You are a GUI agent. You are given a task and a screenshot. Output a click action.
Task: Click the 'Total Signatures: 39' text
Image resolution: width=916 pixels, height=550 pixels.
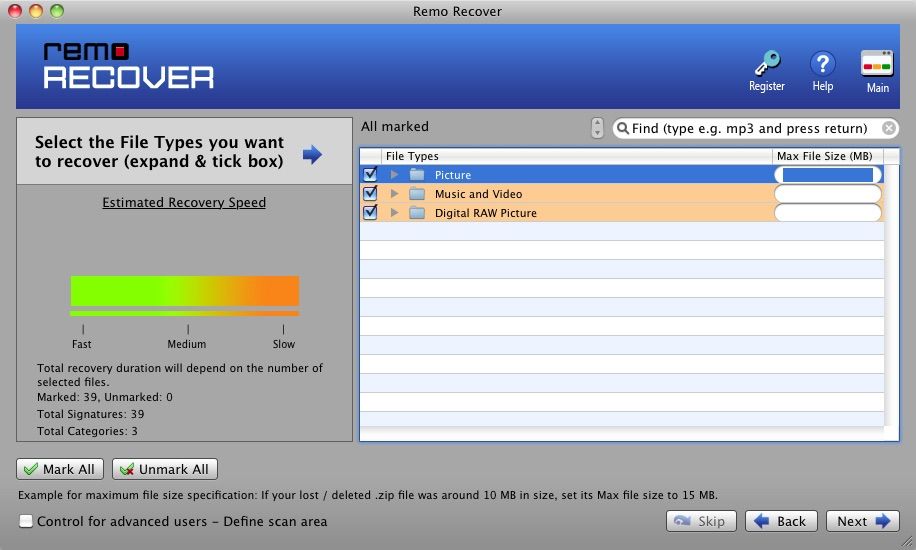[x=91, y=414]
